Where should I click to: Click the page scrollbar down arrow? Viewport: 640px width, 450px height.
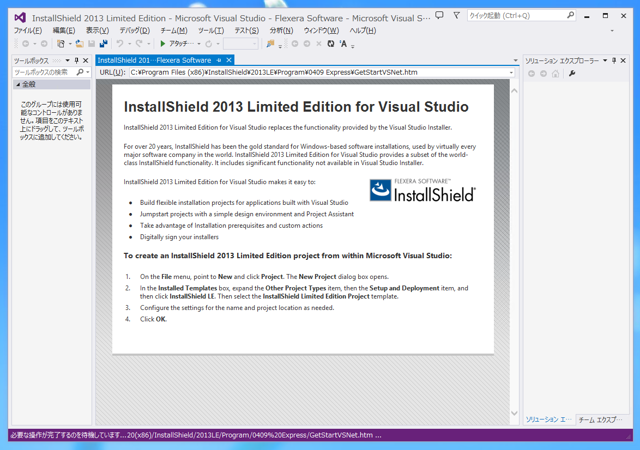coord(514,413)
